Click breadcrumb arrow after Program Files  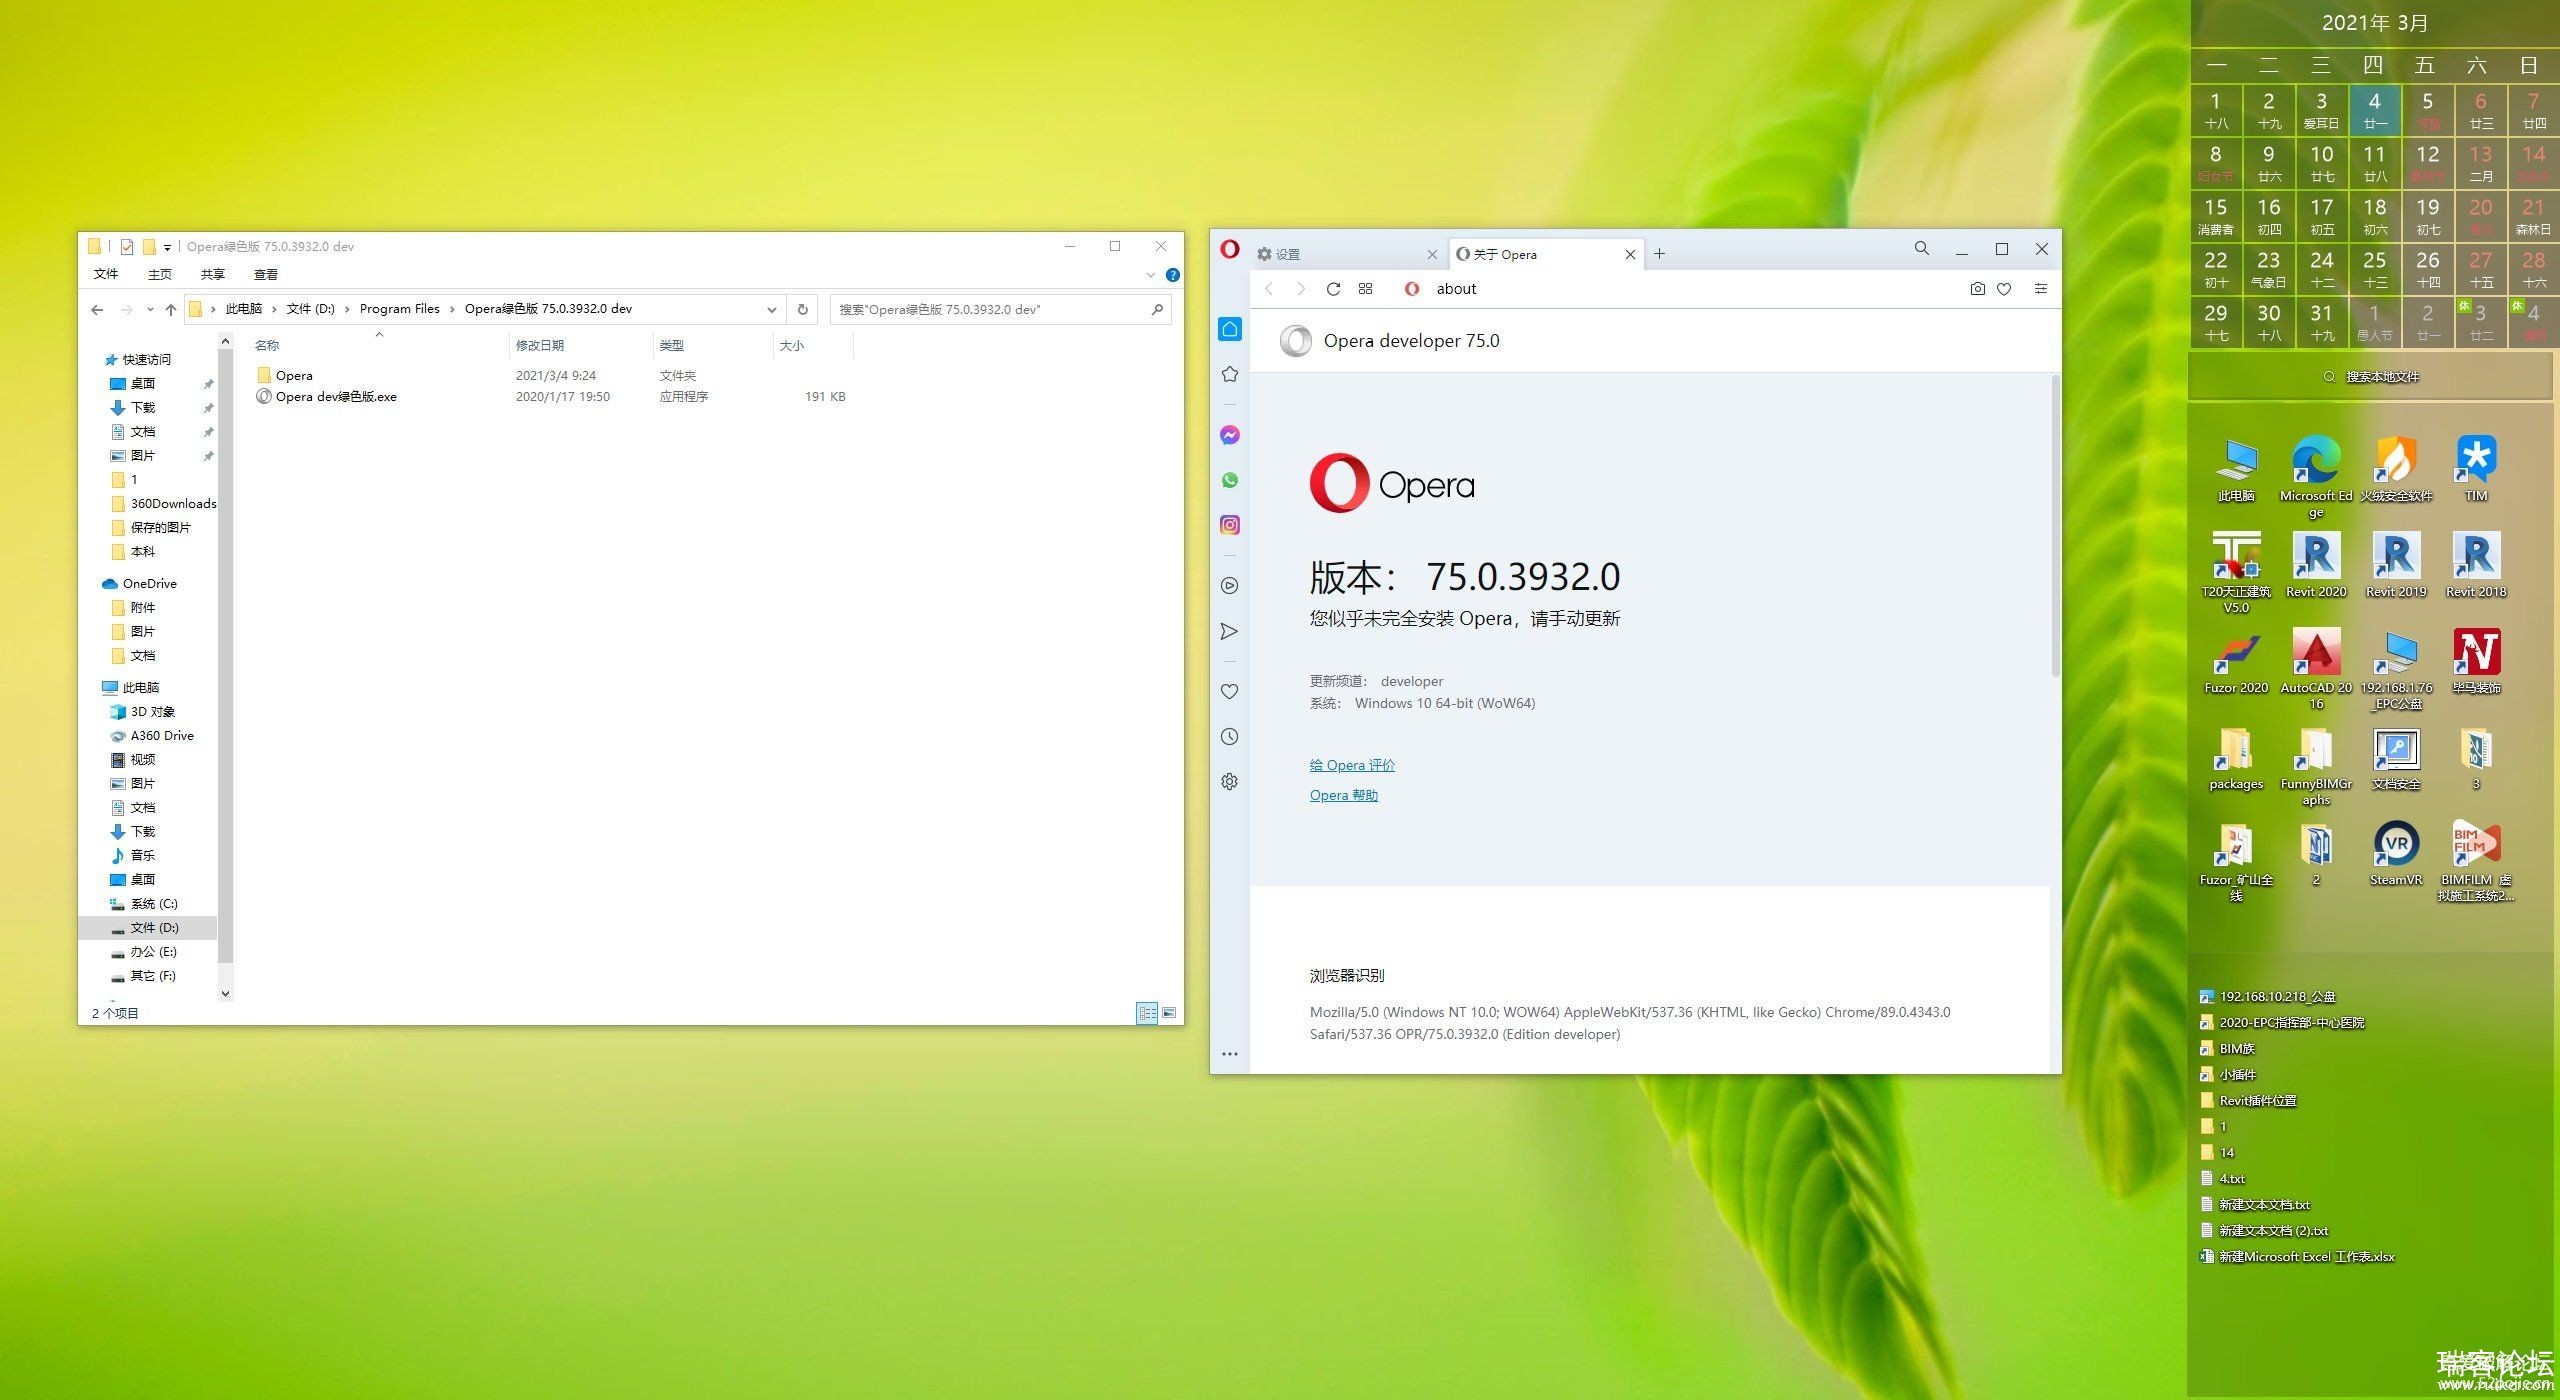click(452, 309)
